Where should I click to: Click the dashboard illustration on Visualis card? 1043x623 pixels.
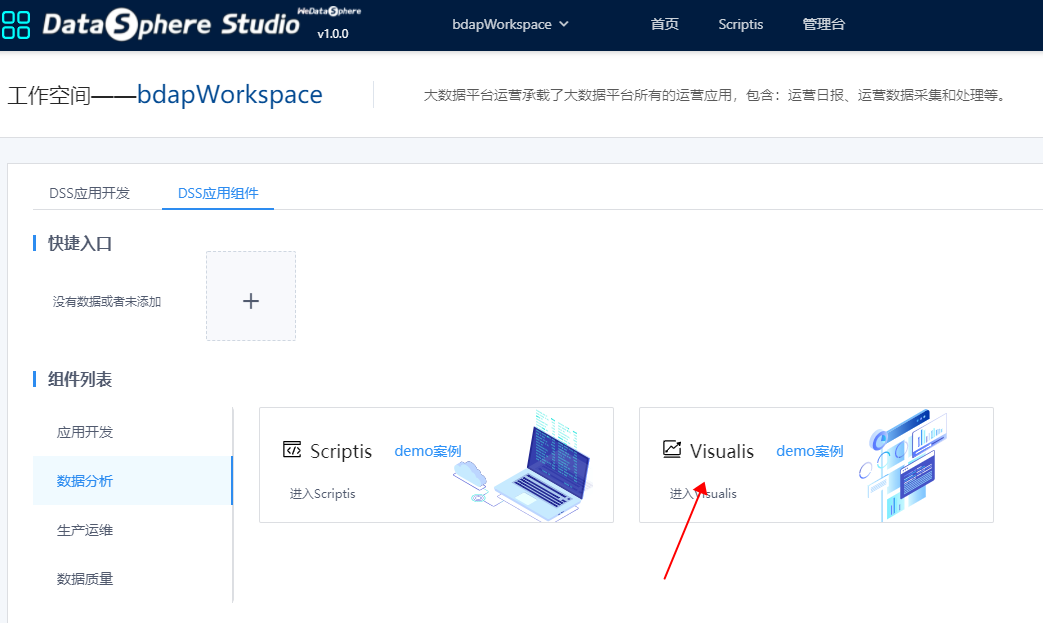[903, 465]
